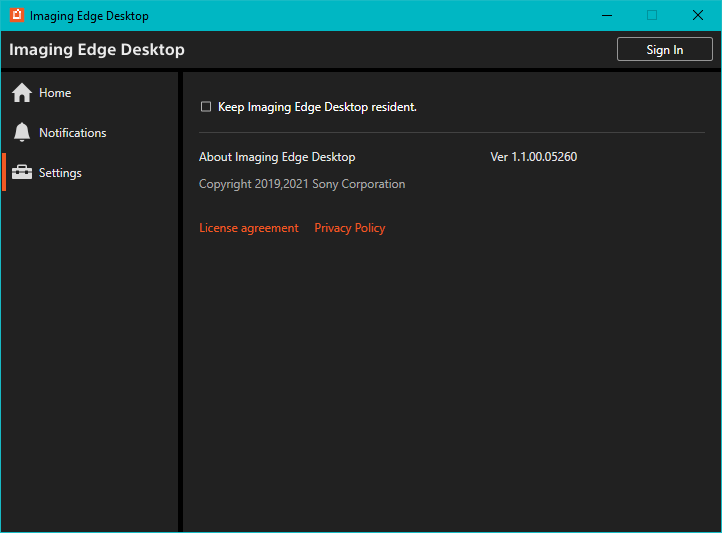722x533 pixels.
Task: Enable the Keep Imaging Edge Desktop resident checkbox
Action: [206, 107]
